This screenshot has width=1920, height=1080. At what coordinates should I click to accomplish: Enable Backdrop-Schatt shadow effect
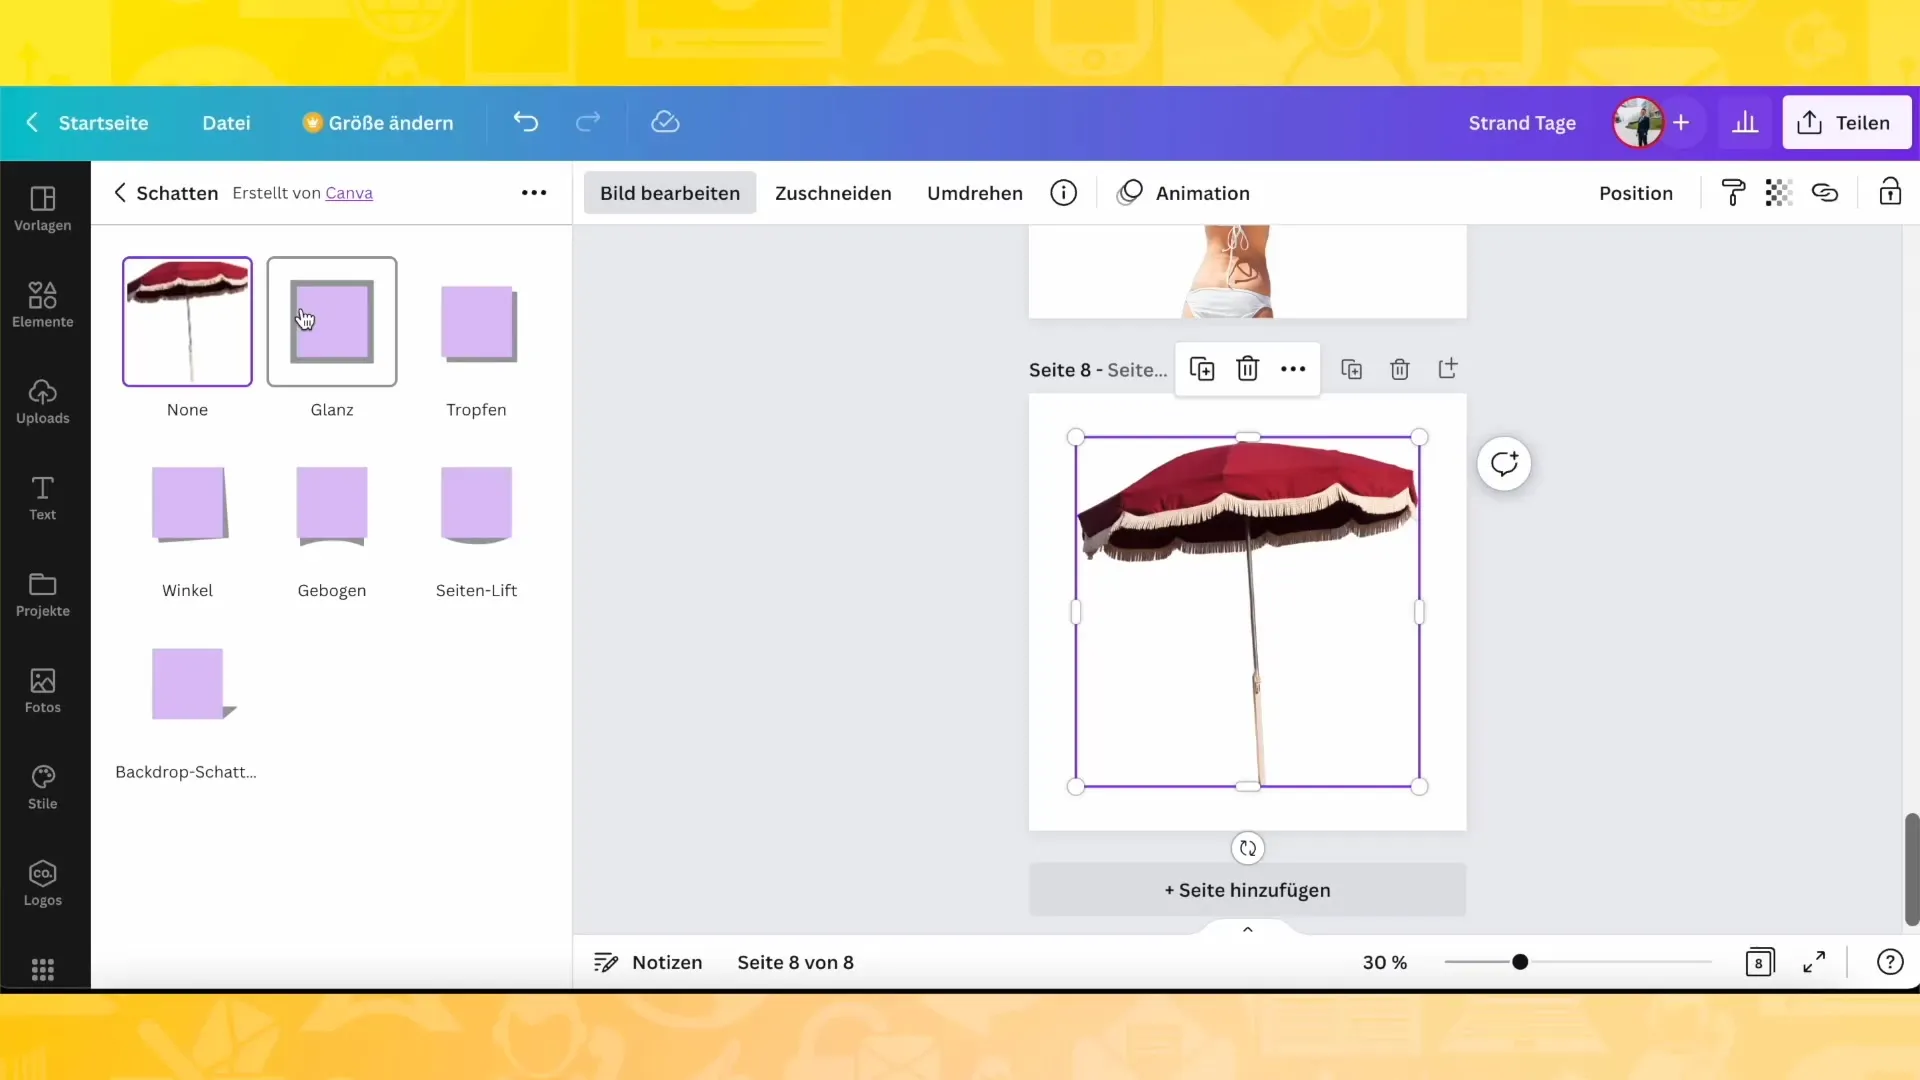click(x=186, y=684)
